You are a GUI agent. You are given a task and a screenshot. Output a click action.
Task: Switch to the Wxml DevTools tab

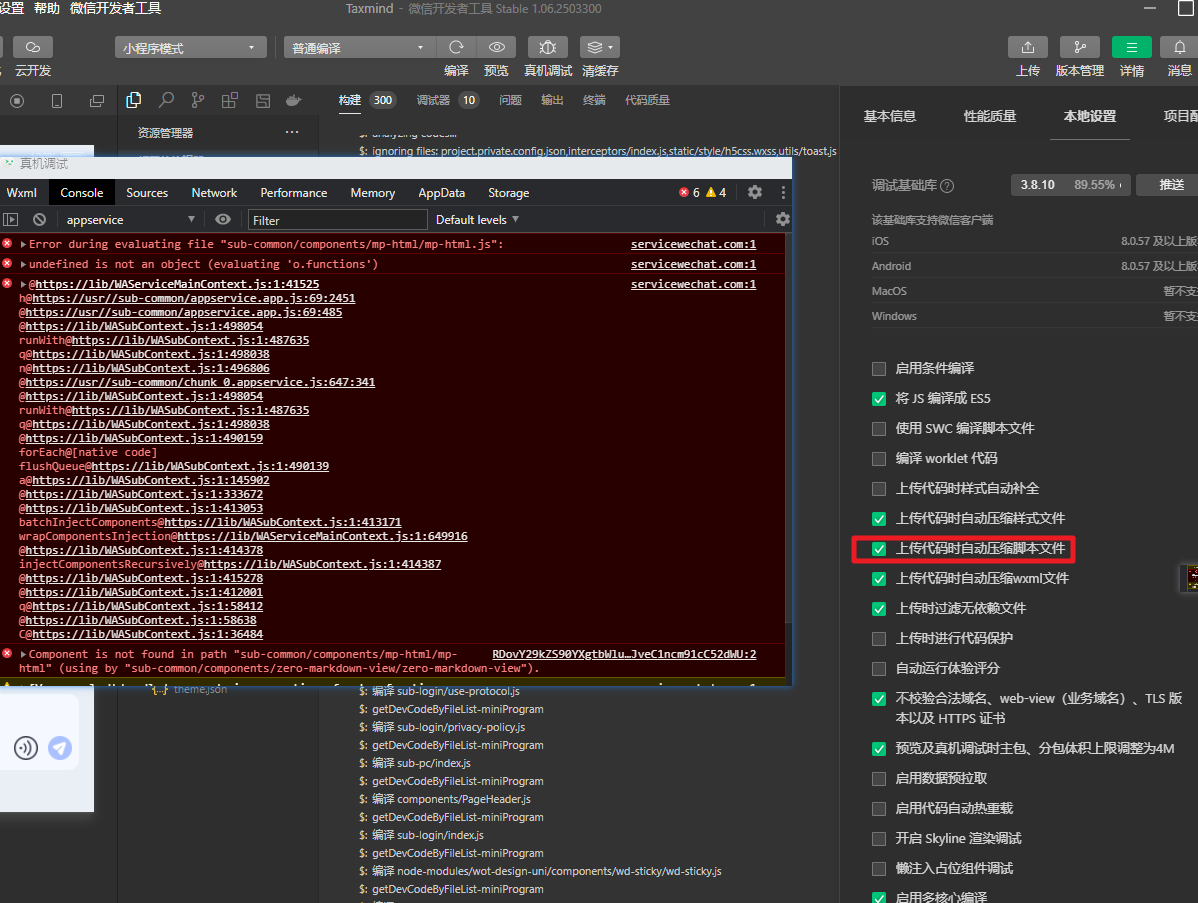pyautogui.click(x=21, y=193)
